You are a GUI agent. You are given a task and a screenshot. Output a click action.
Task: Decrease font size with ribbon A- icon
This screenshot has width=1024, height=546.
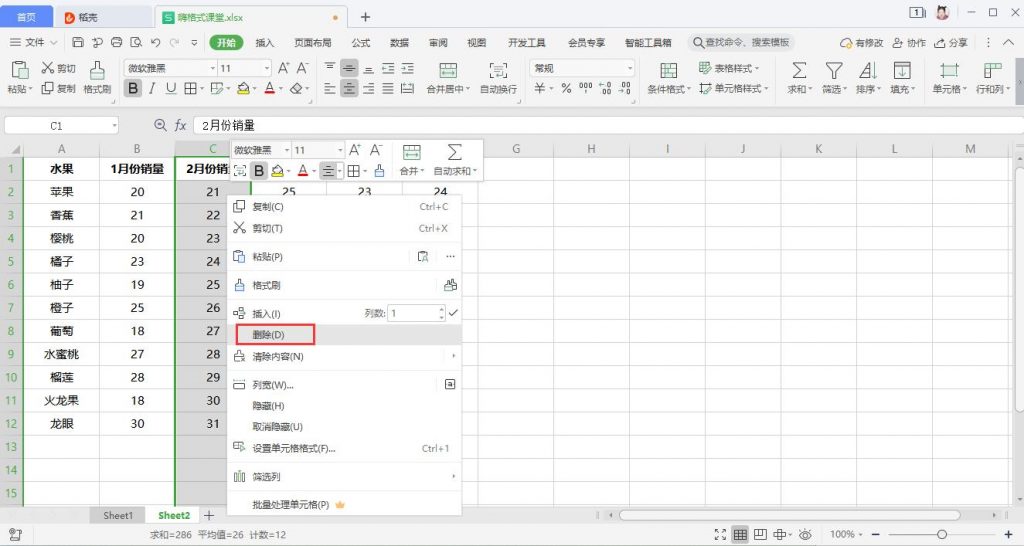[302, 68]
